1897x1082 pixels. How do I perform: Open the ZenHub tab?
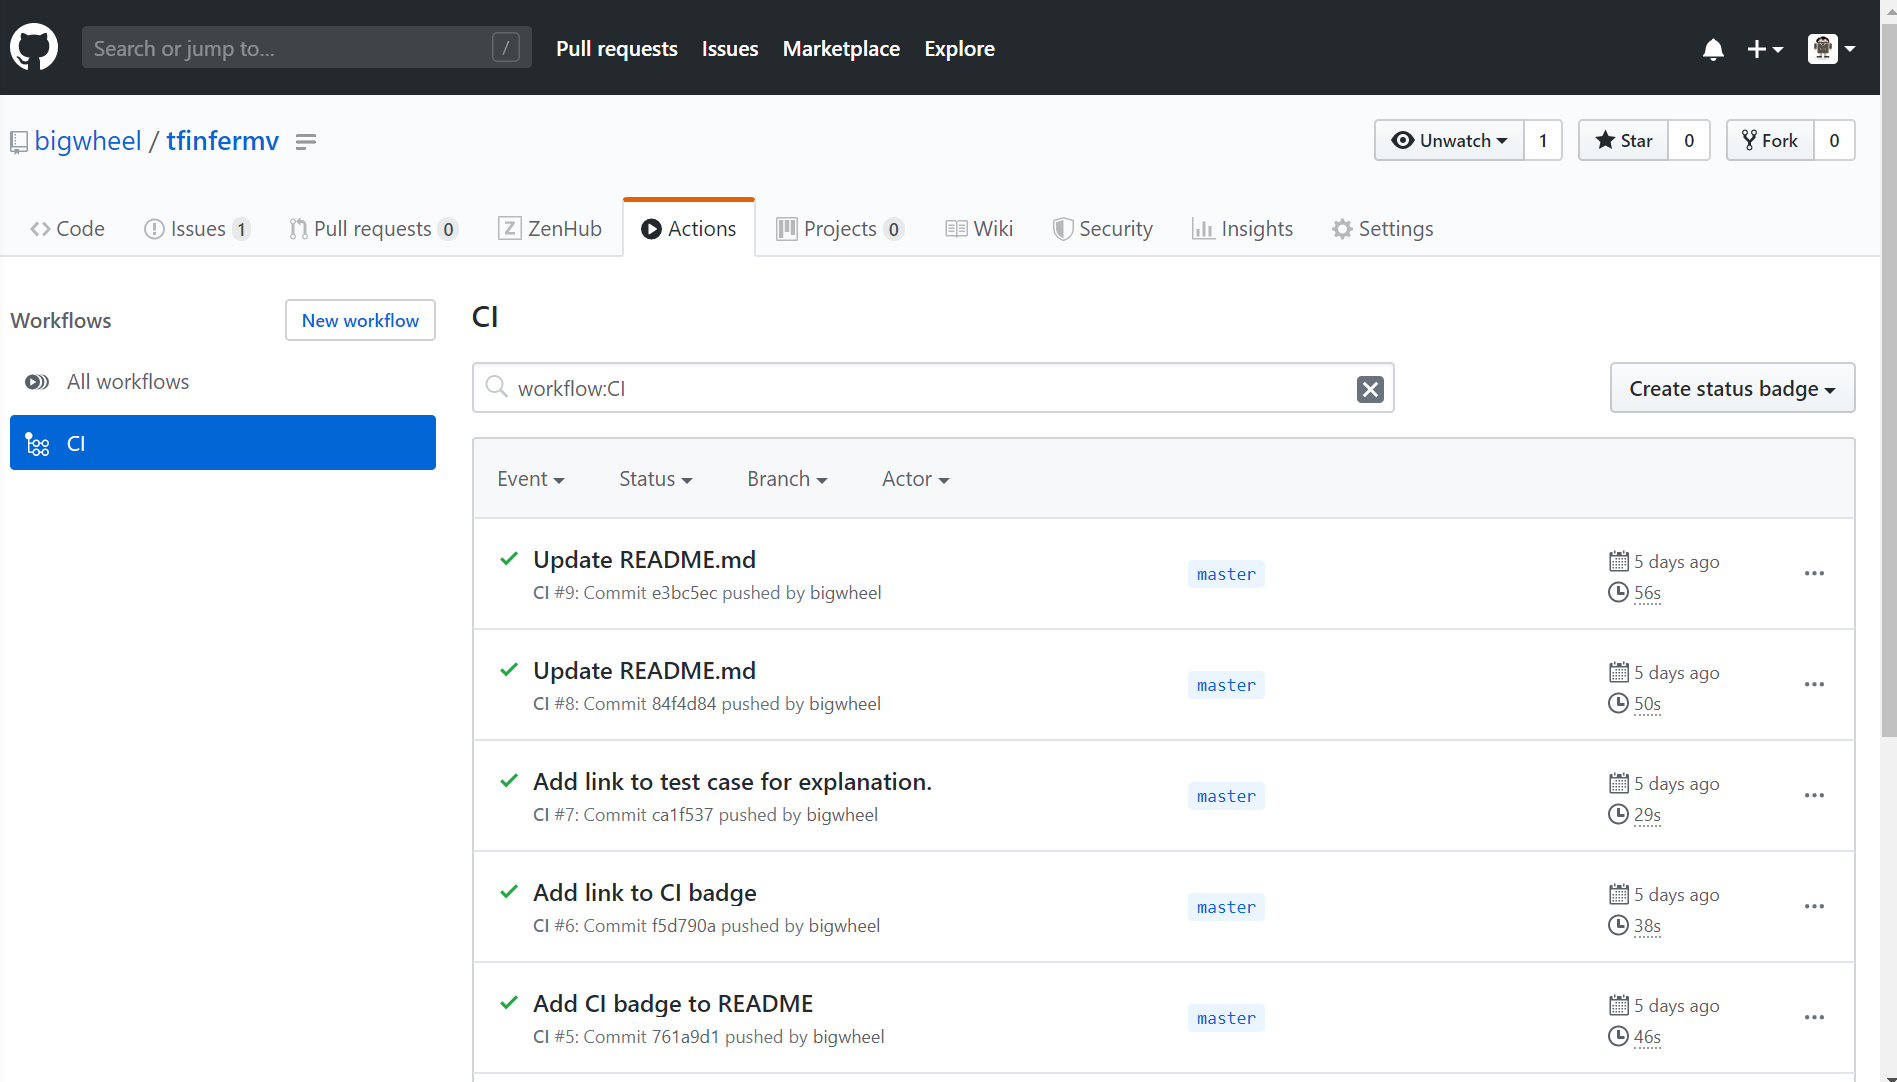(550, 229)
